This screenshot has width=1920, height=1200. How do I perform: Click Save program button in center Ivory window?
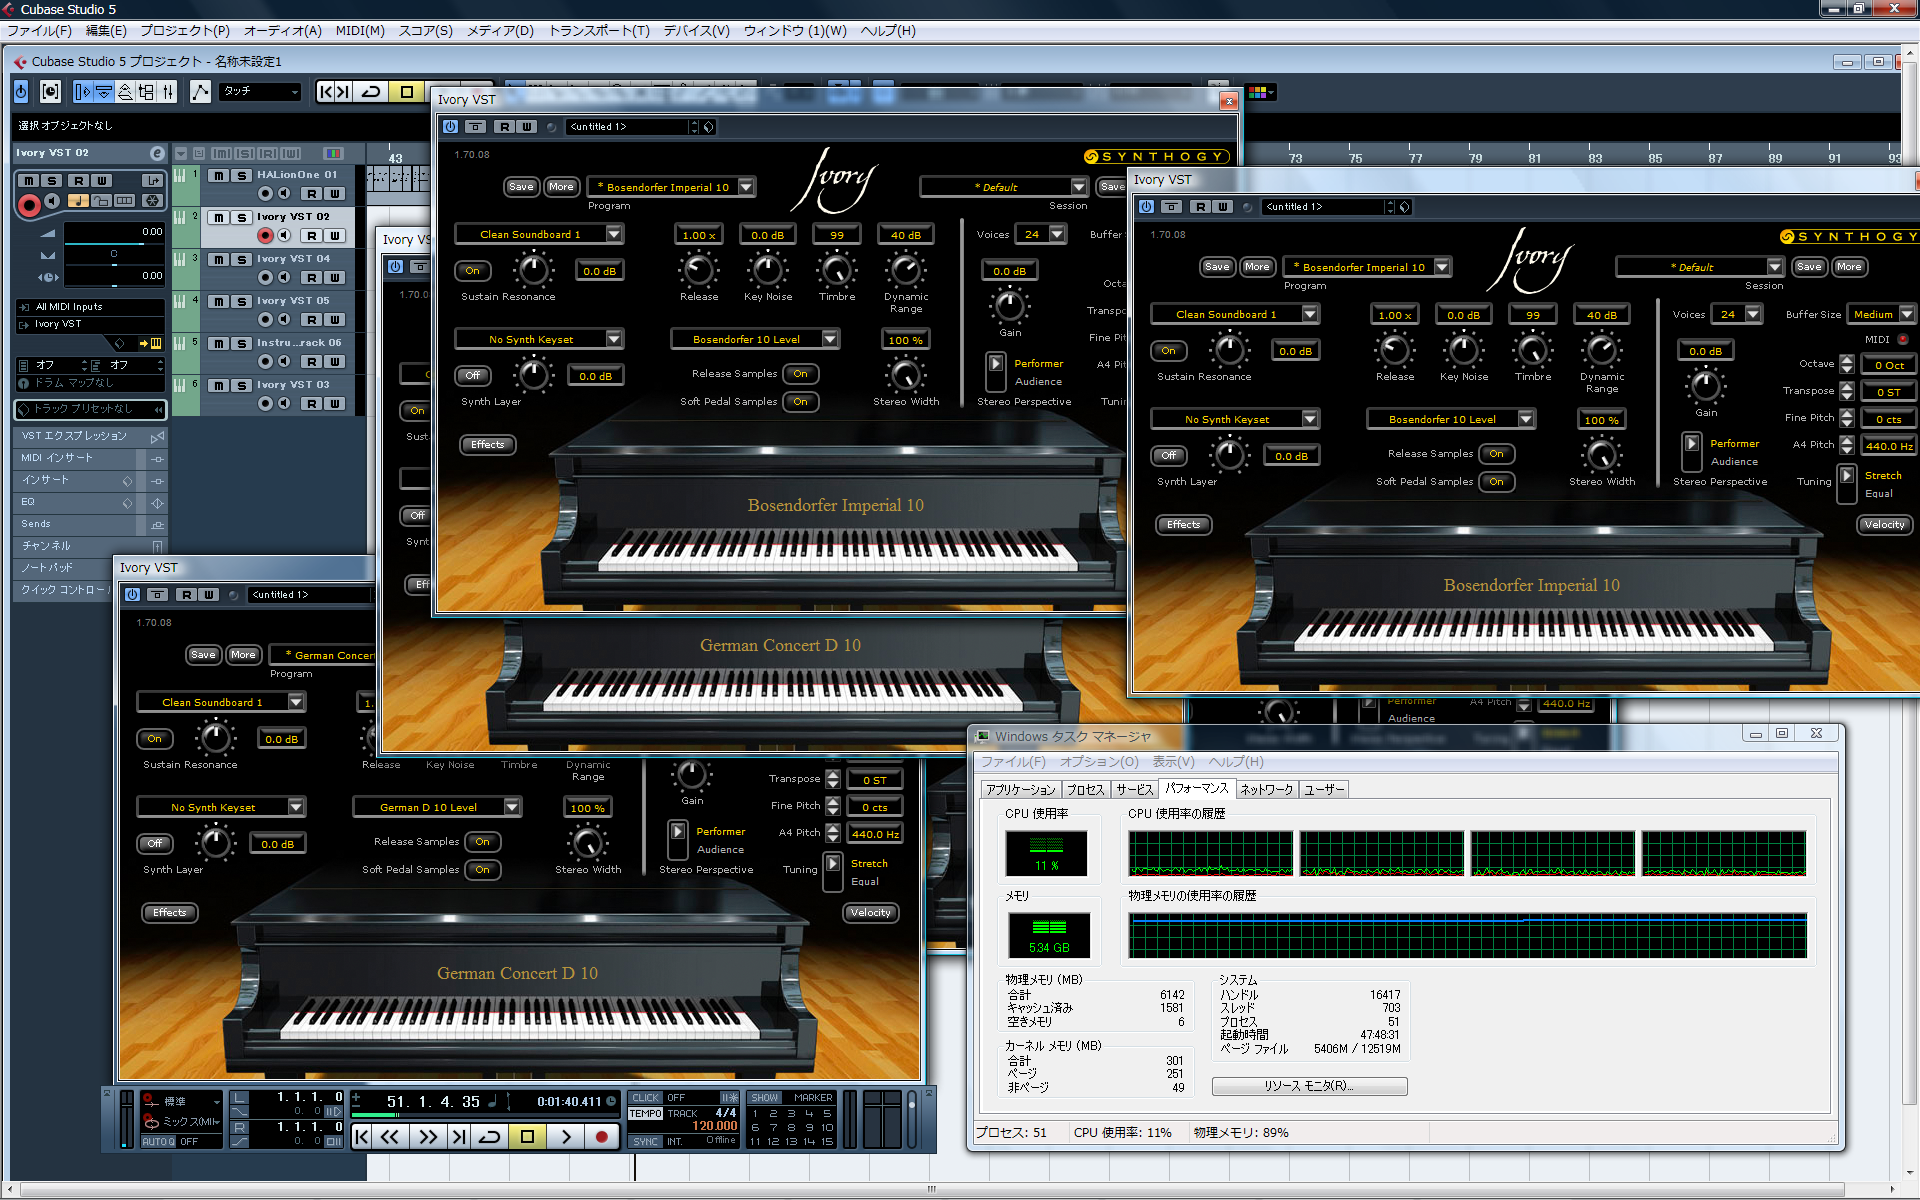click(521, 186)
